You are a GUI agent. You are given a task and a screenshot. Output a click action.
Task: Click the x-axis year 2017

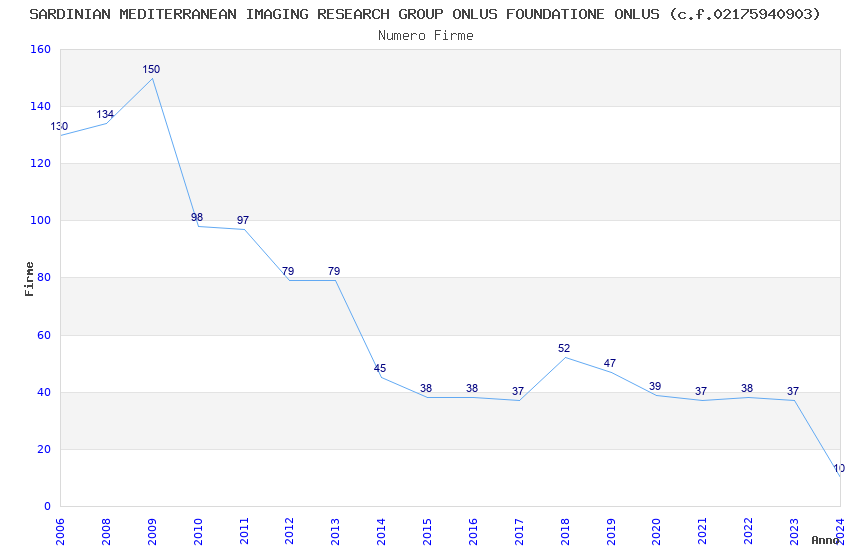pos(519,531)
